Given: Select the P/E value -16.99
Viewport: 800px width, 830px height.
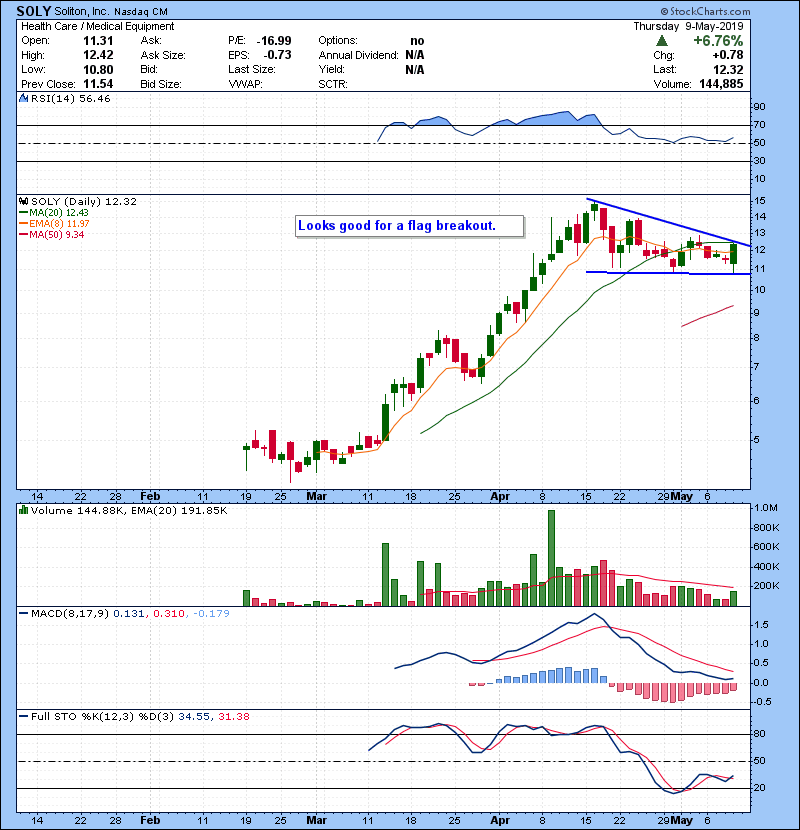Looking at the screenshot, I should (274, 41).
